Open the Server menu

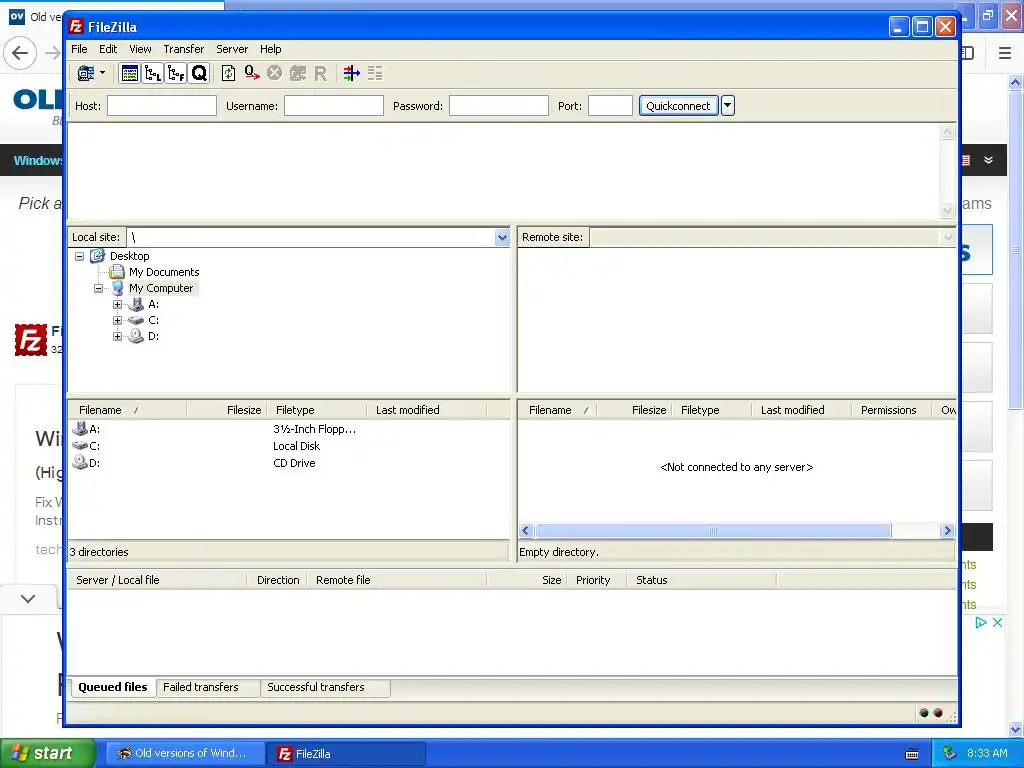tap(232, 49)
